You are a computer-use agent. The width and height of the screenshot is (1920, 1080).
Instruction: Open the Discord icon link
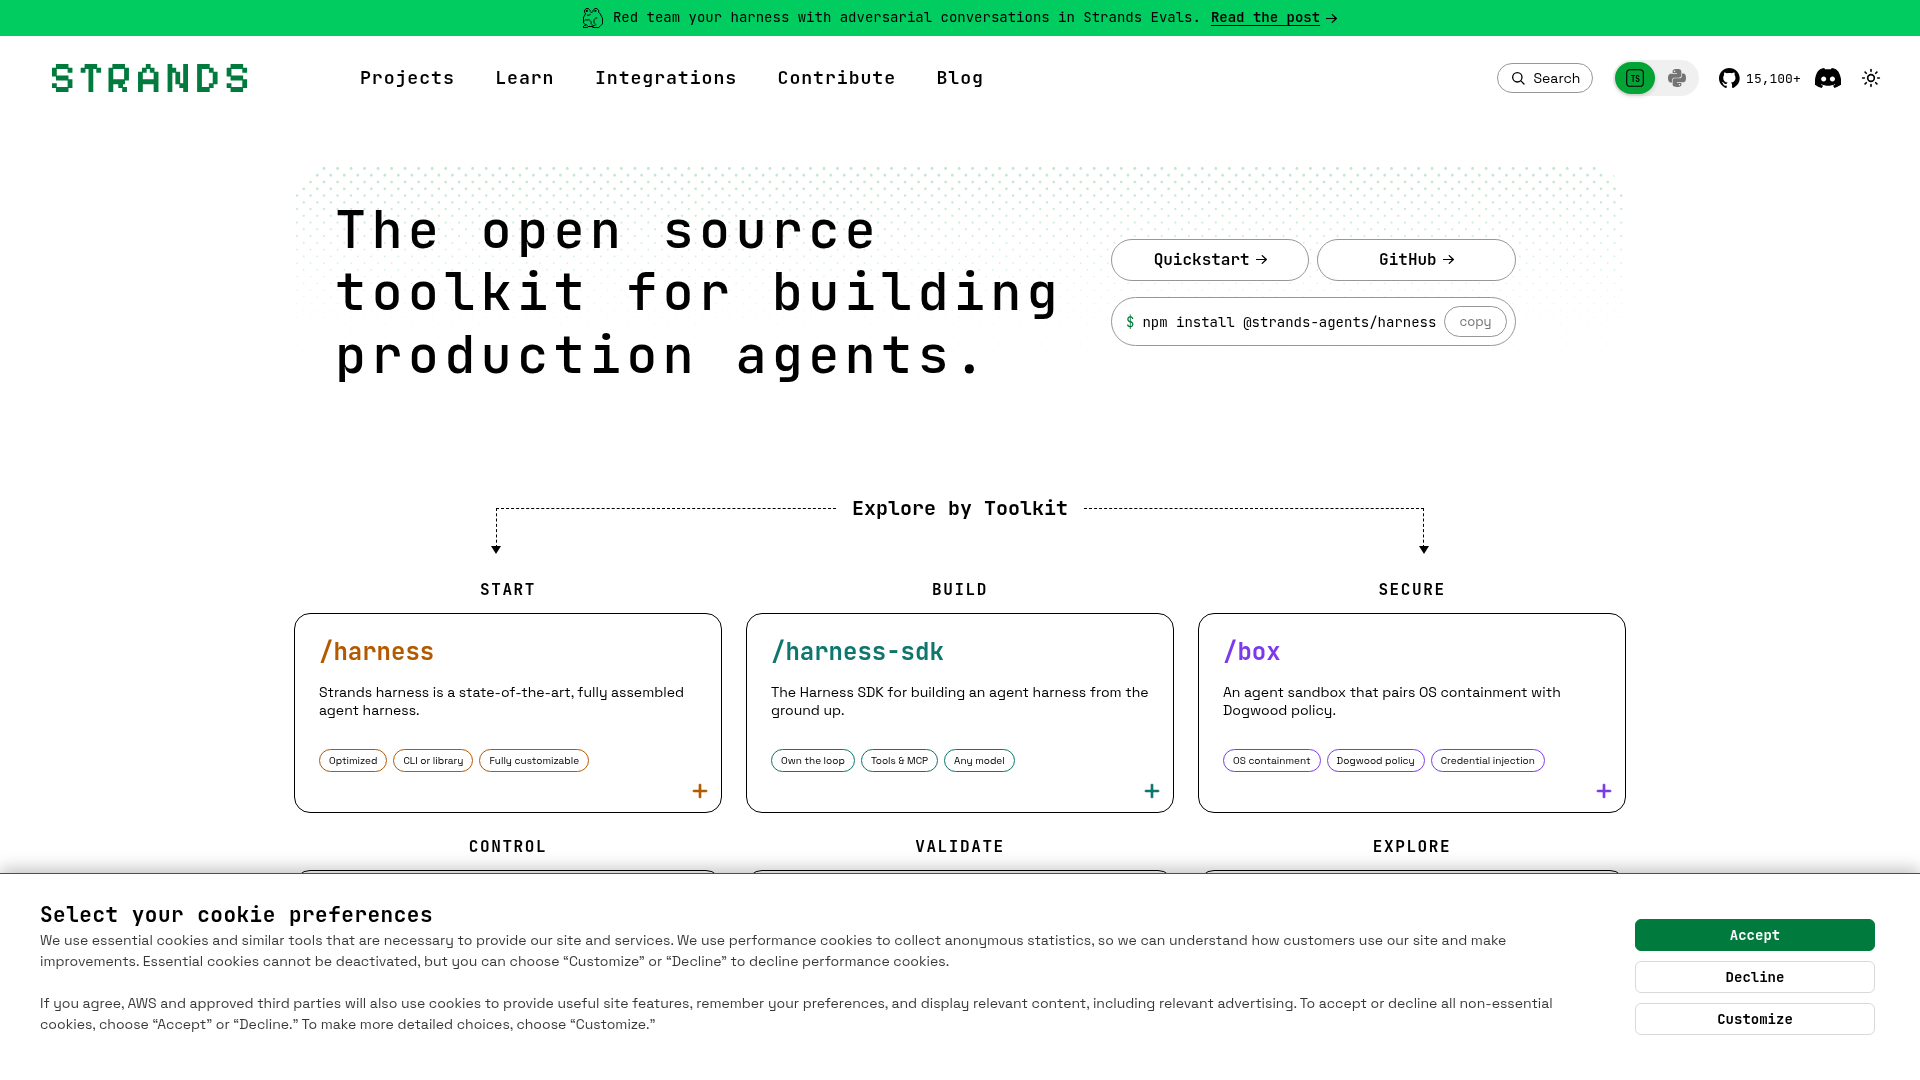(x=1828, y=78)
